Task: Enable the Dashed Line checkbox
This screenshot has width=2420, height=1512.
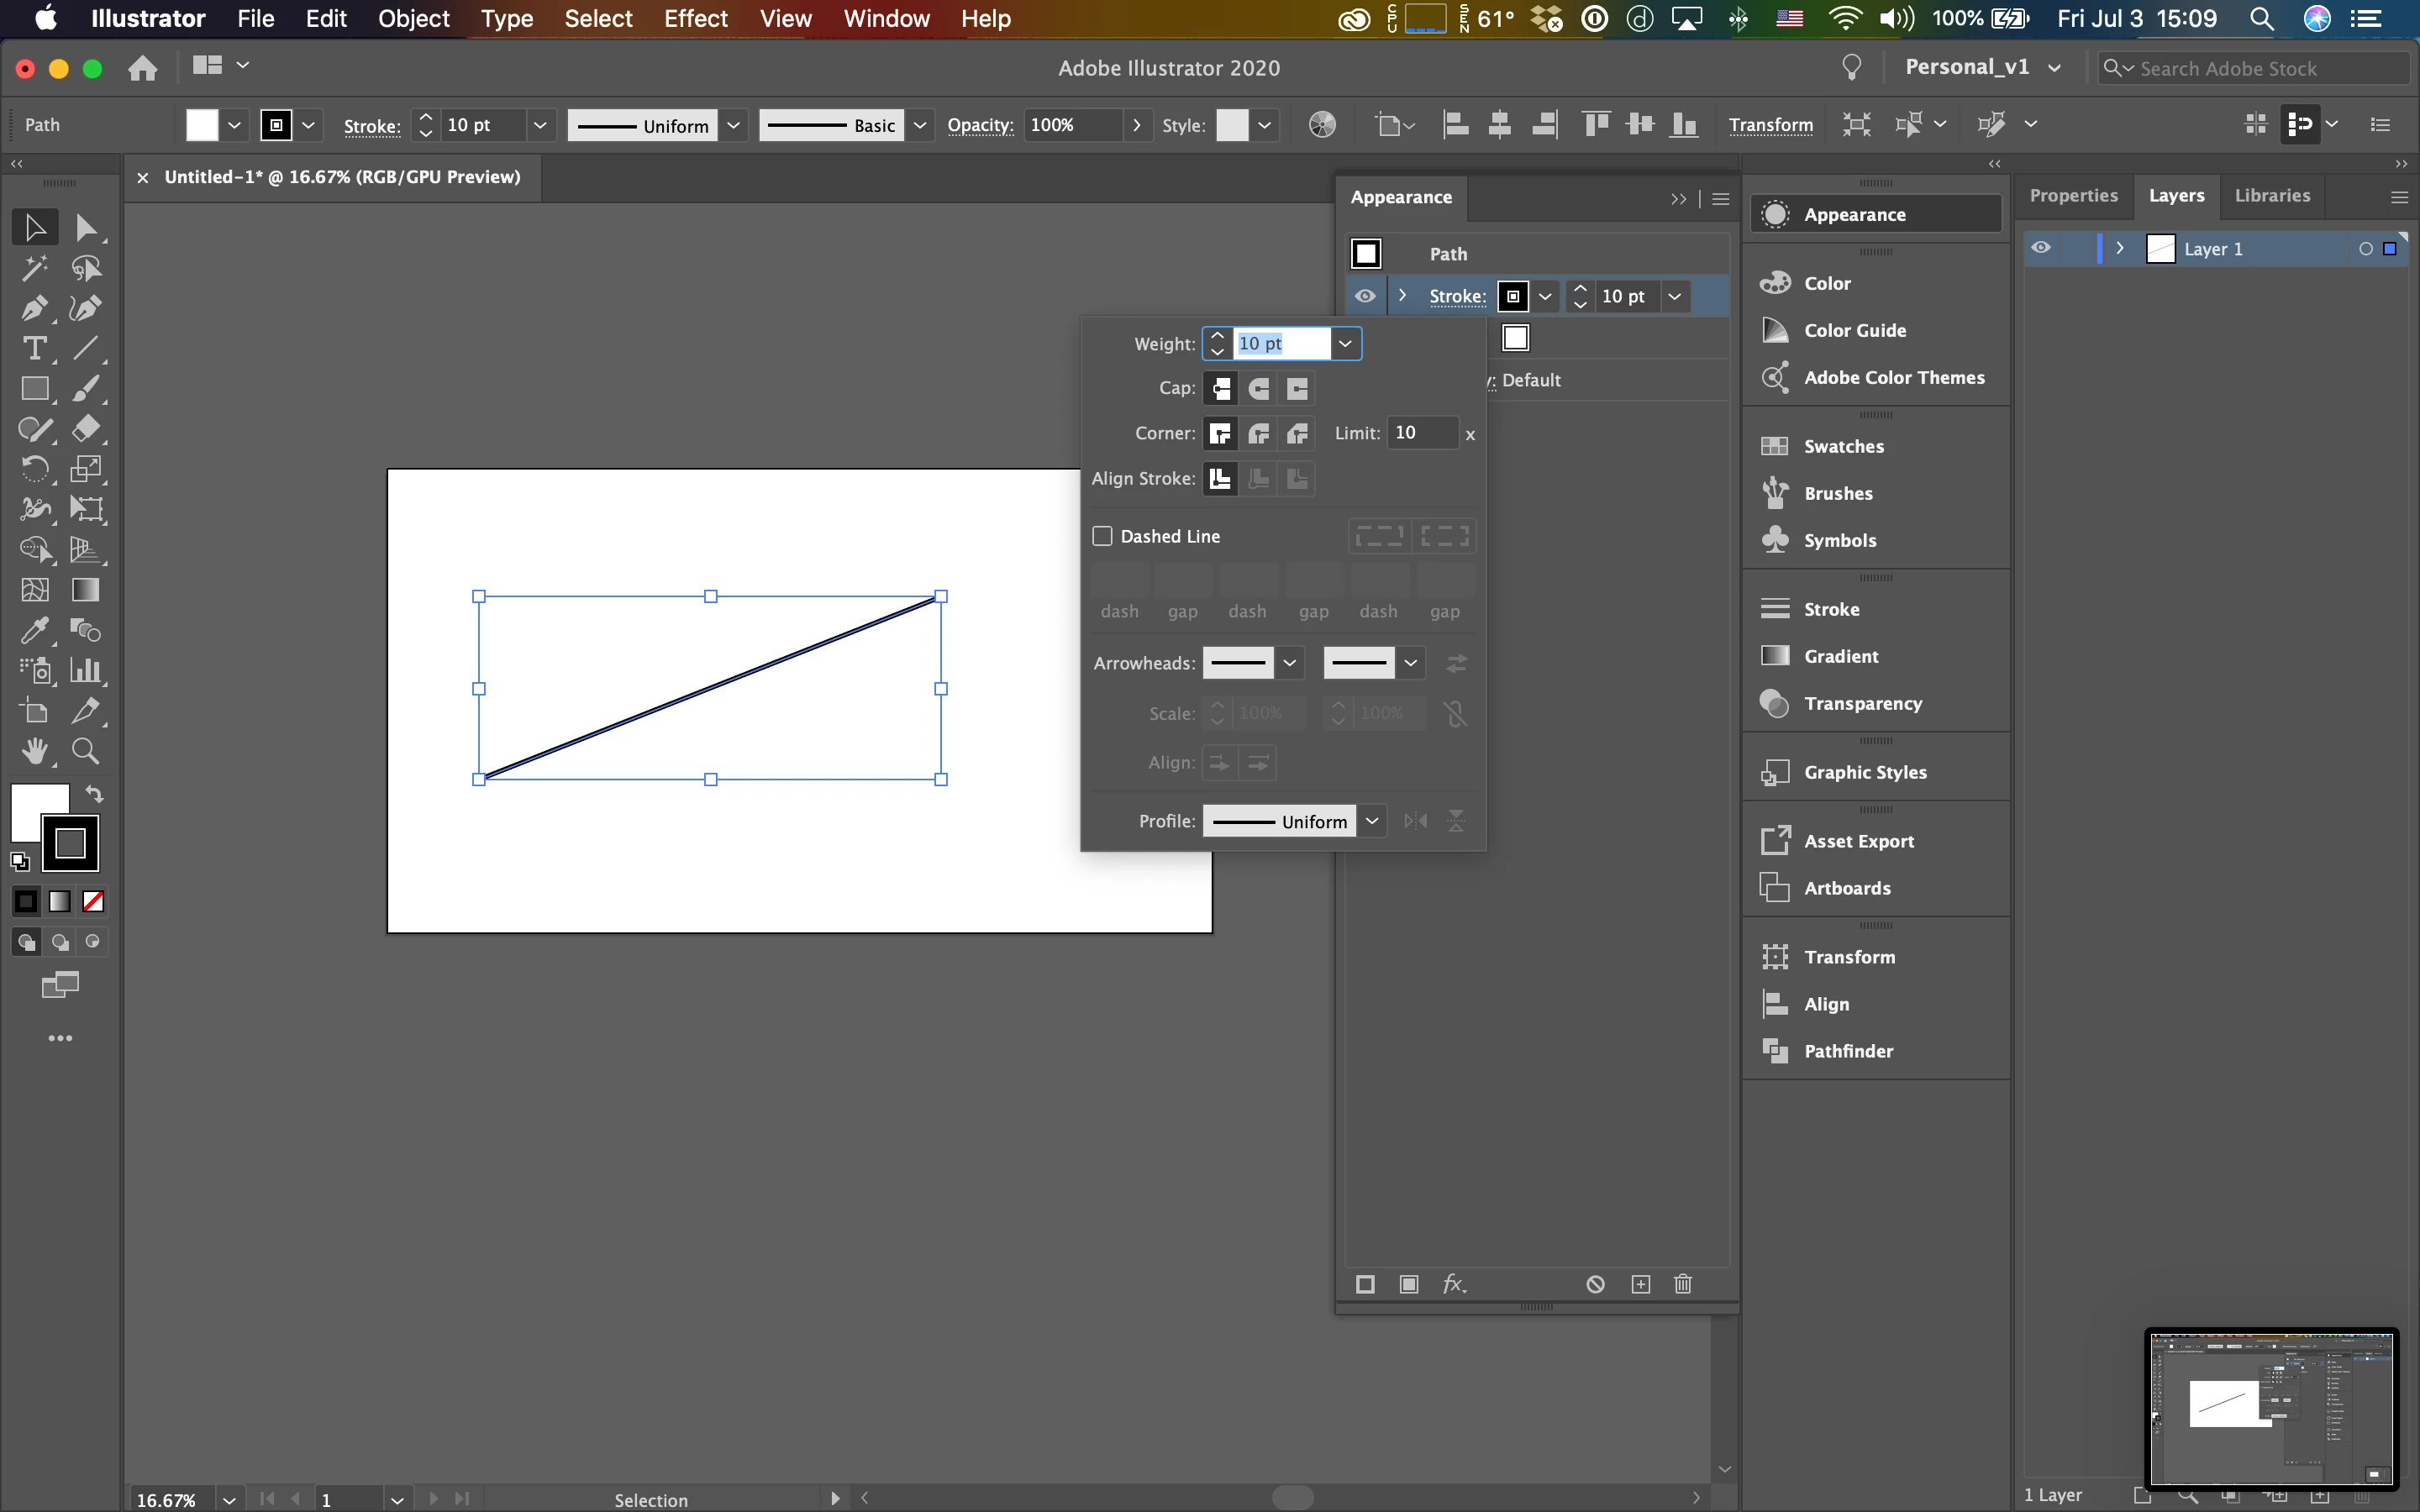Action: click(x=1102, y=536)
